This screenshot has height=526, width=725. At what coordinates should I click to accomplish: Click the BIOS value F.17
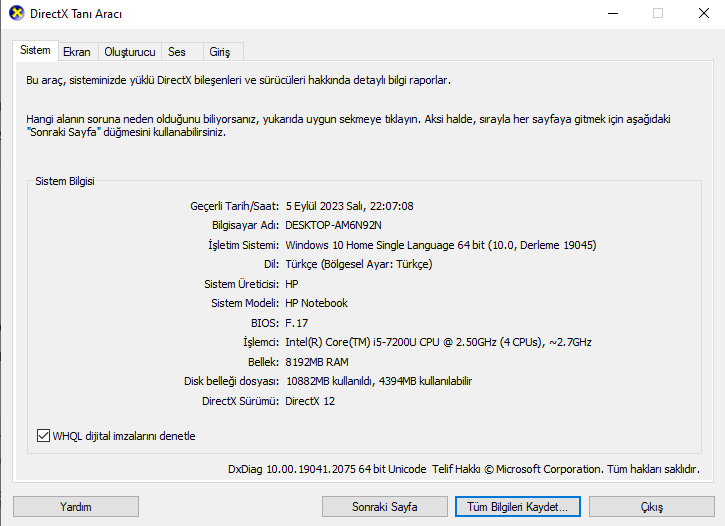click(x=296, y=323)
